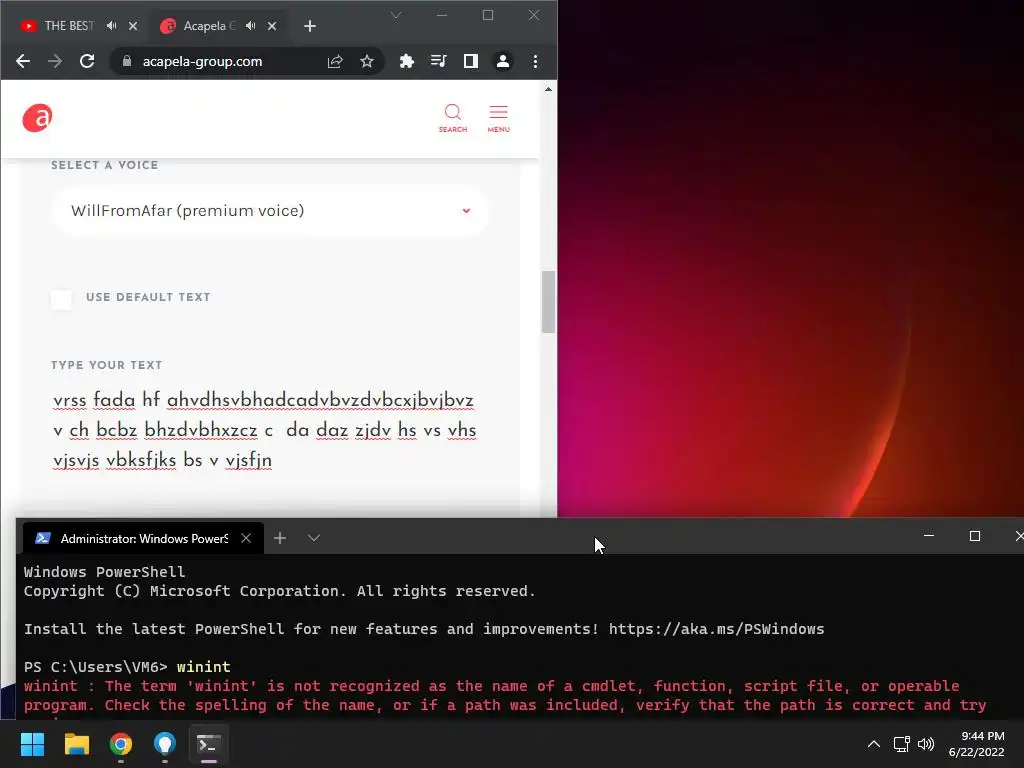Open File Explorer from taskbar
The image size is (1024, 768).
[76, 744]
